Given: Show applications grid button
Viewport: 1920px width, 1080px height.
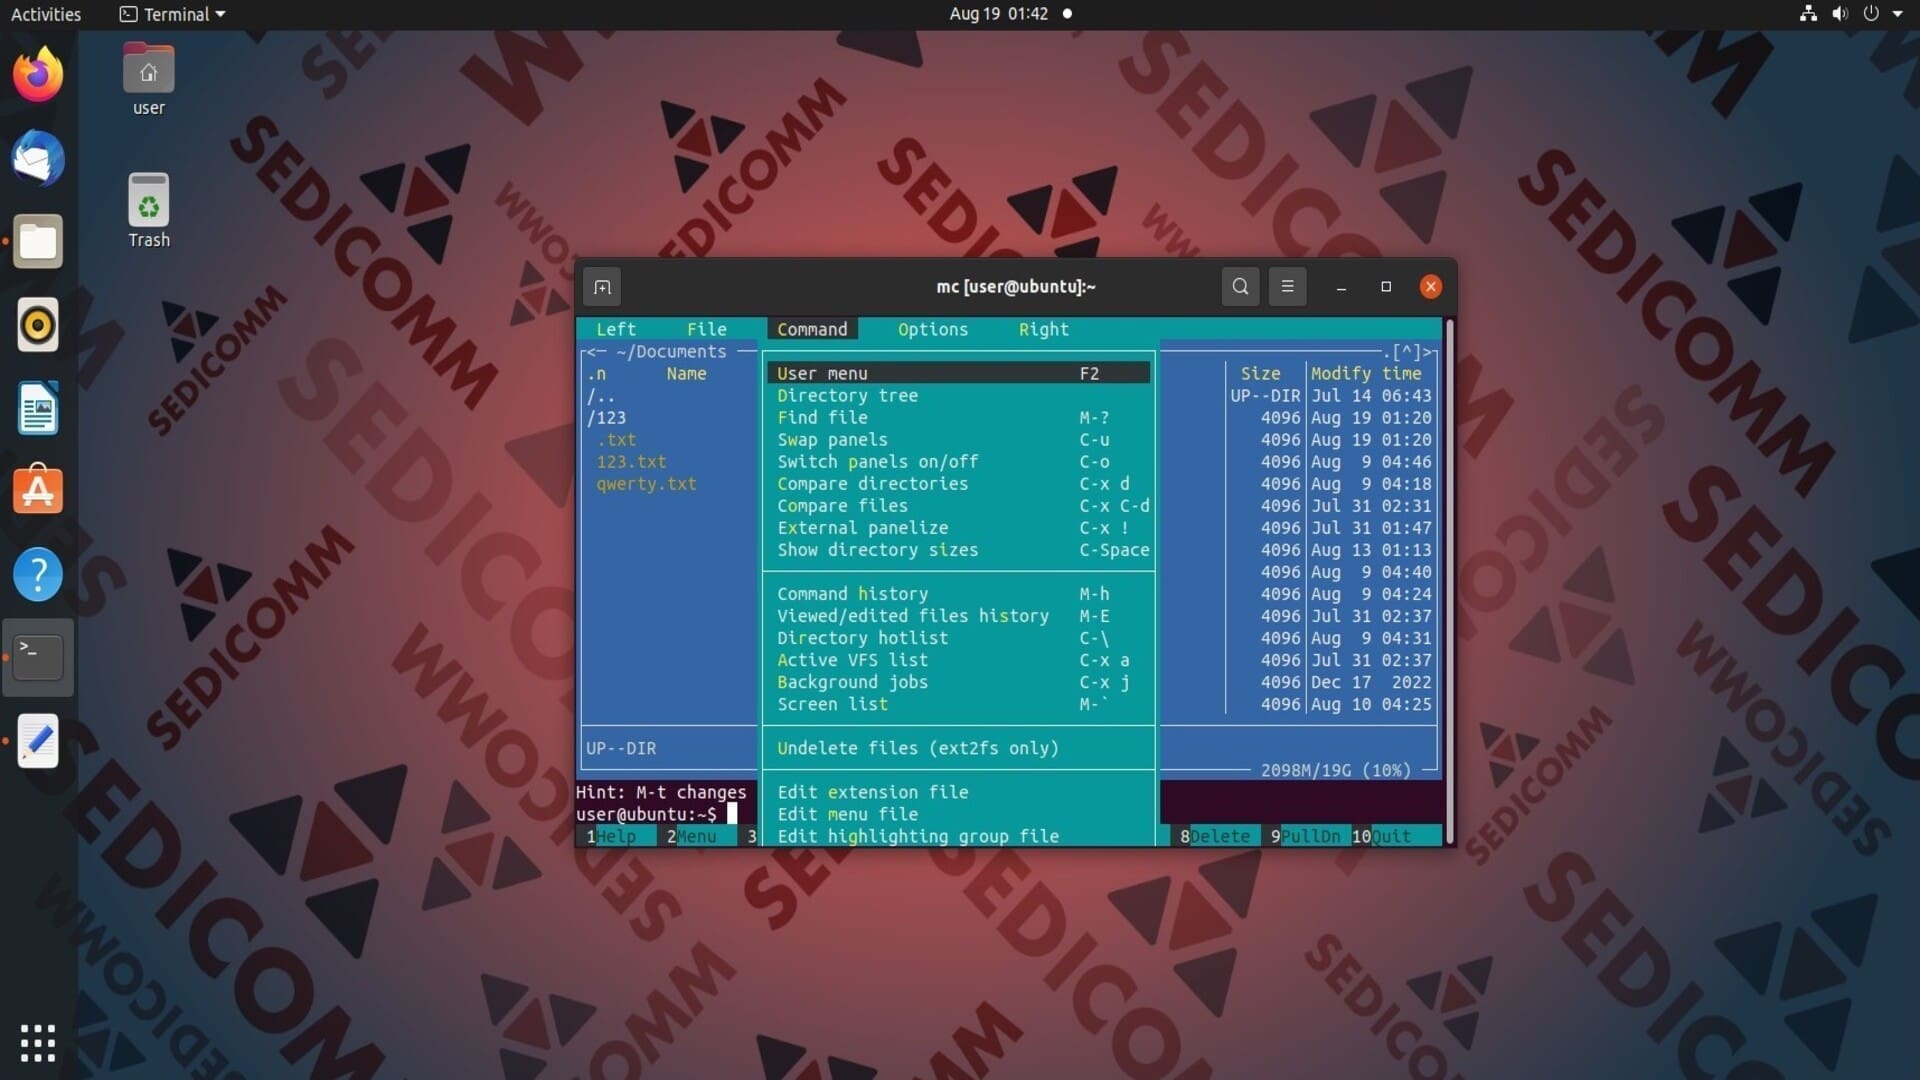Looking at the screenshot, I should [38, 1043].
